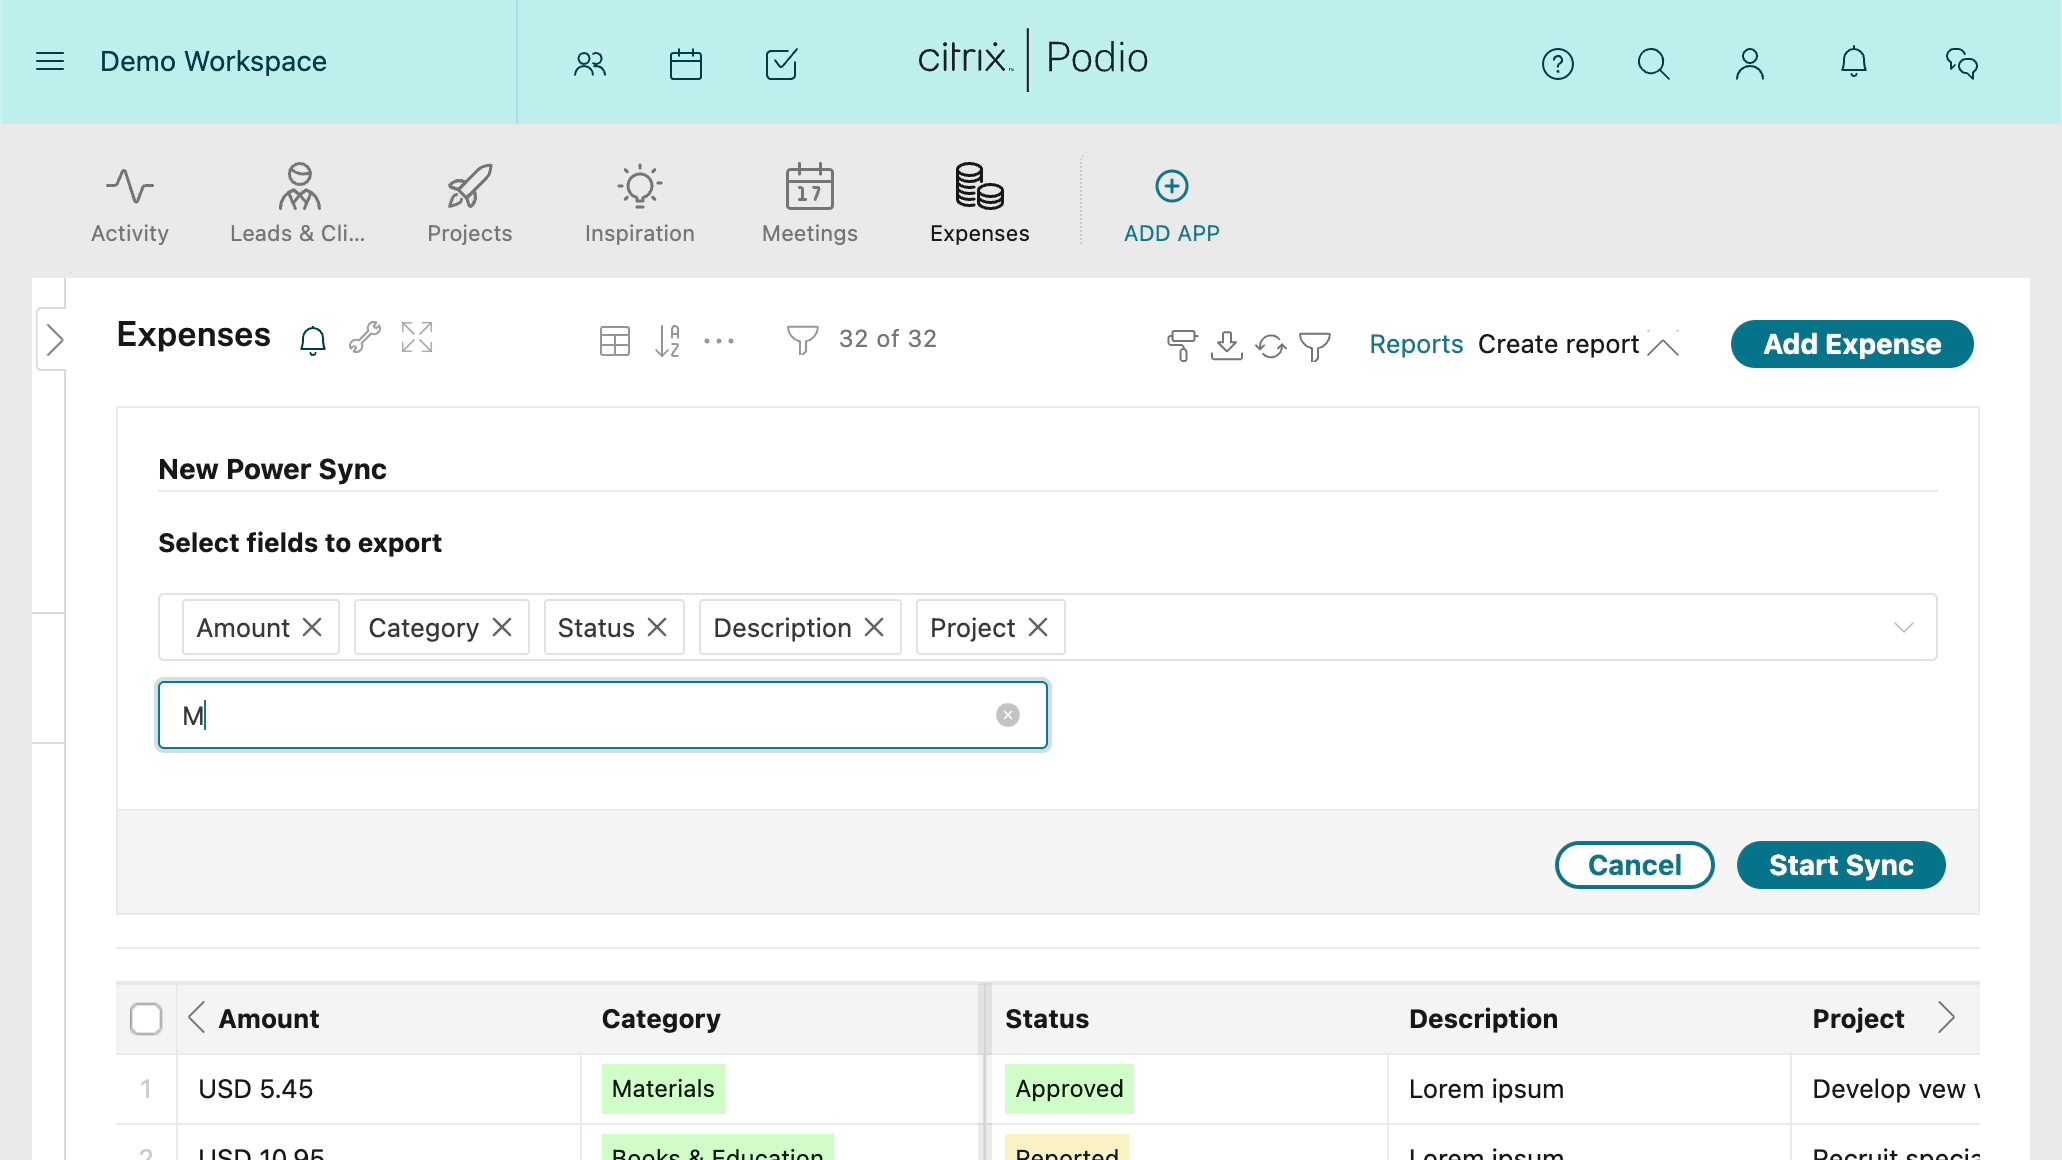Expand the fields to export dropdown arrow
Viewport: 2062px width, 1160px height.
(x=1904, y=628)
